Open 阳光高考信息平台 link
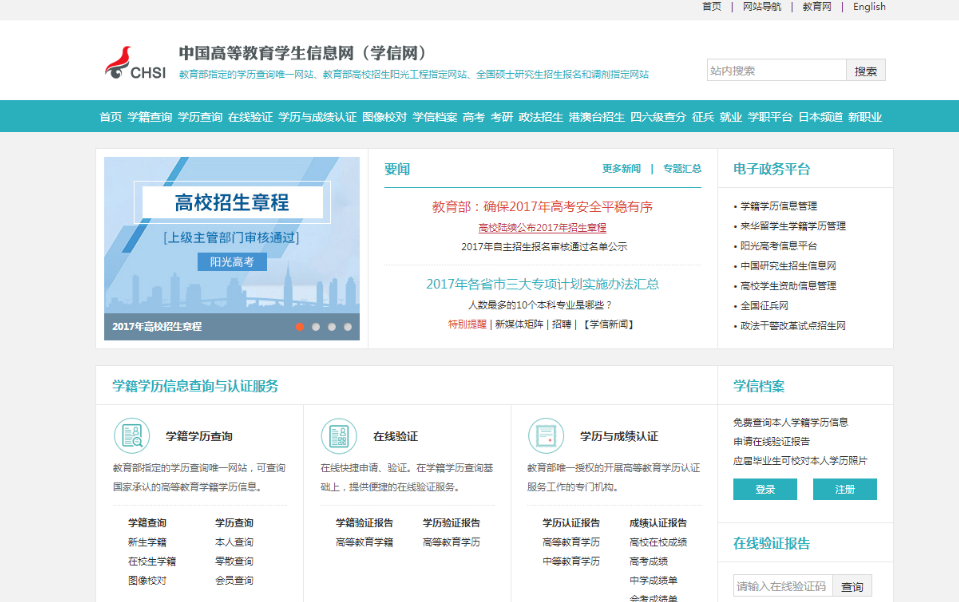959x602 pixels. tap(778, 246)
